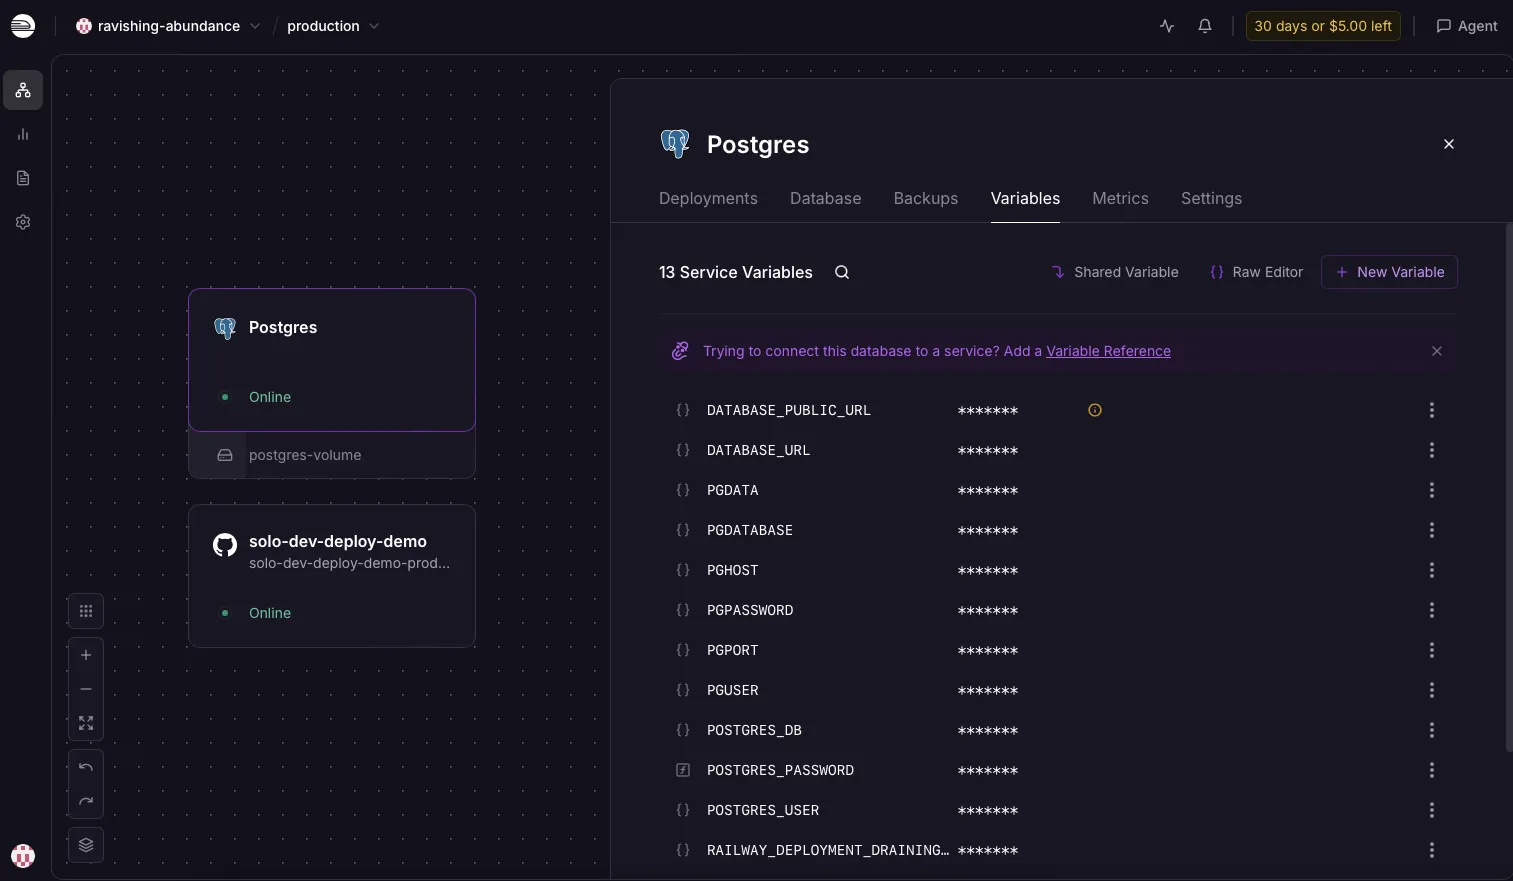Zoom out the canvas with minus icon
Screen dimensions: 1513x881
click(x=86, y=689)
